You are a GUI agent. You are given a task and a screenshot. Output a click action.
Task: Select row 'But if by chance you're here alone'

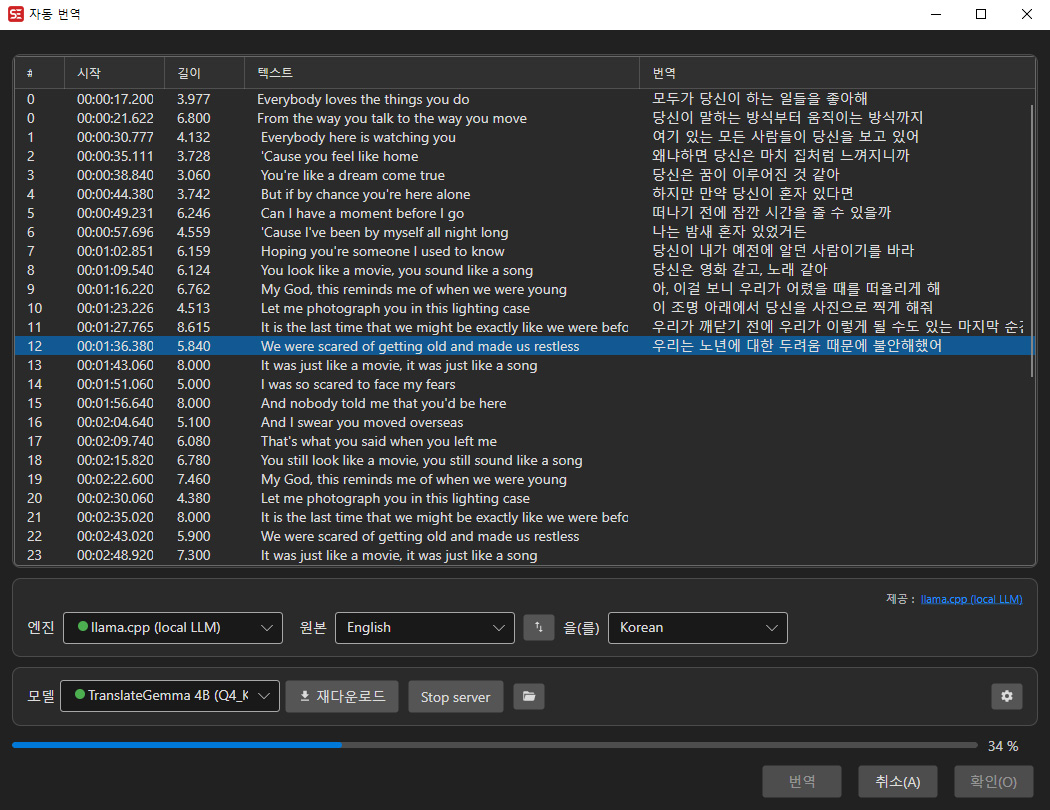coord(522,194)
